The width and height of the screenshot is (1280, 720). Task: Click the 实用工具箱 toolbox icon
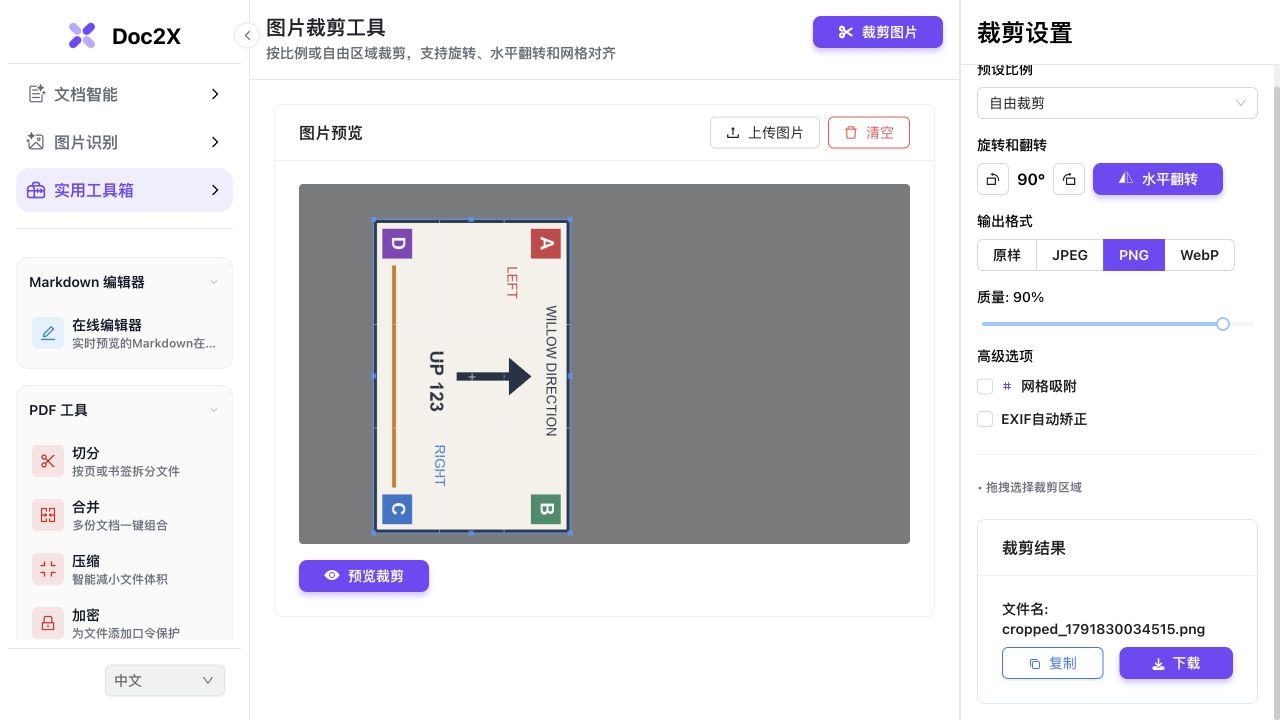click(x=36, y=190)
